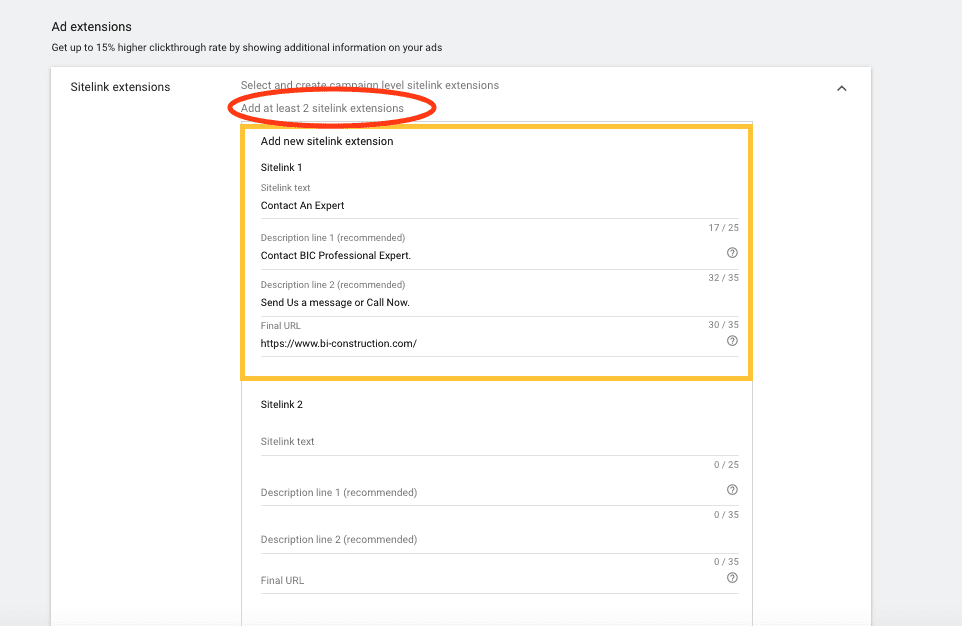
Task: Open help tooltip for Sitelink 2 Description line 1
Action: [732, 489]
